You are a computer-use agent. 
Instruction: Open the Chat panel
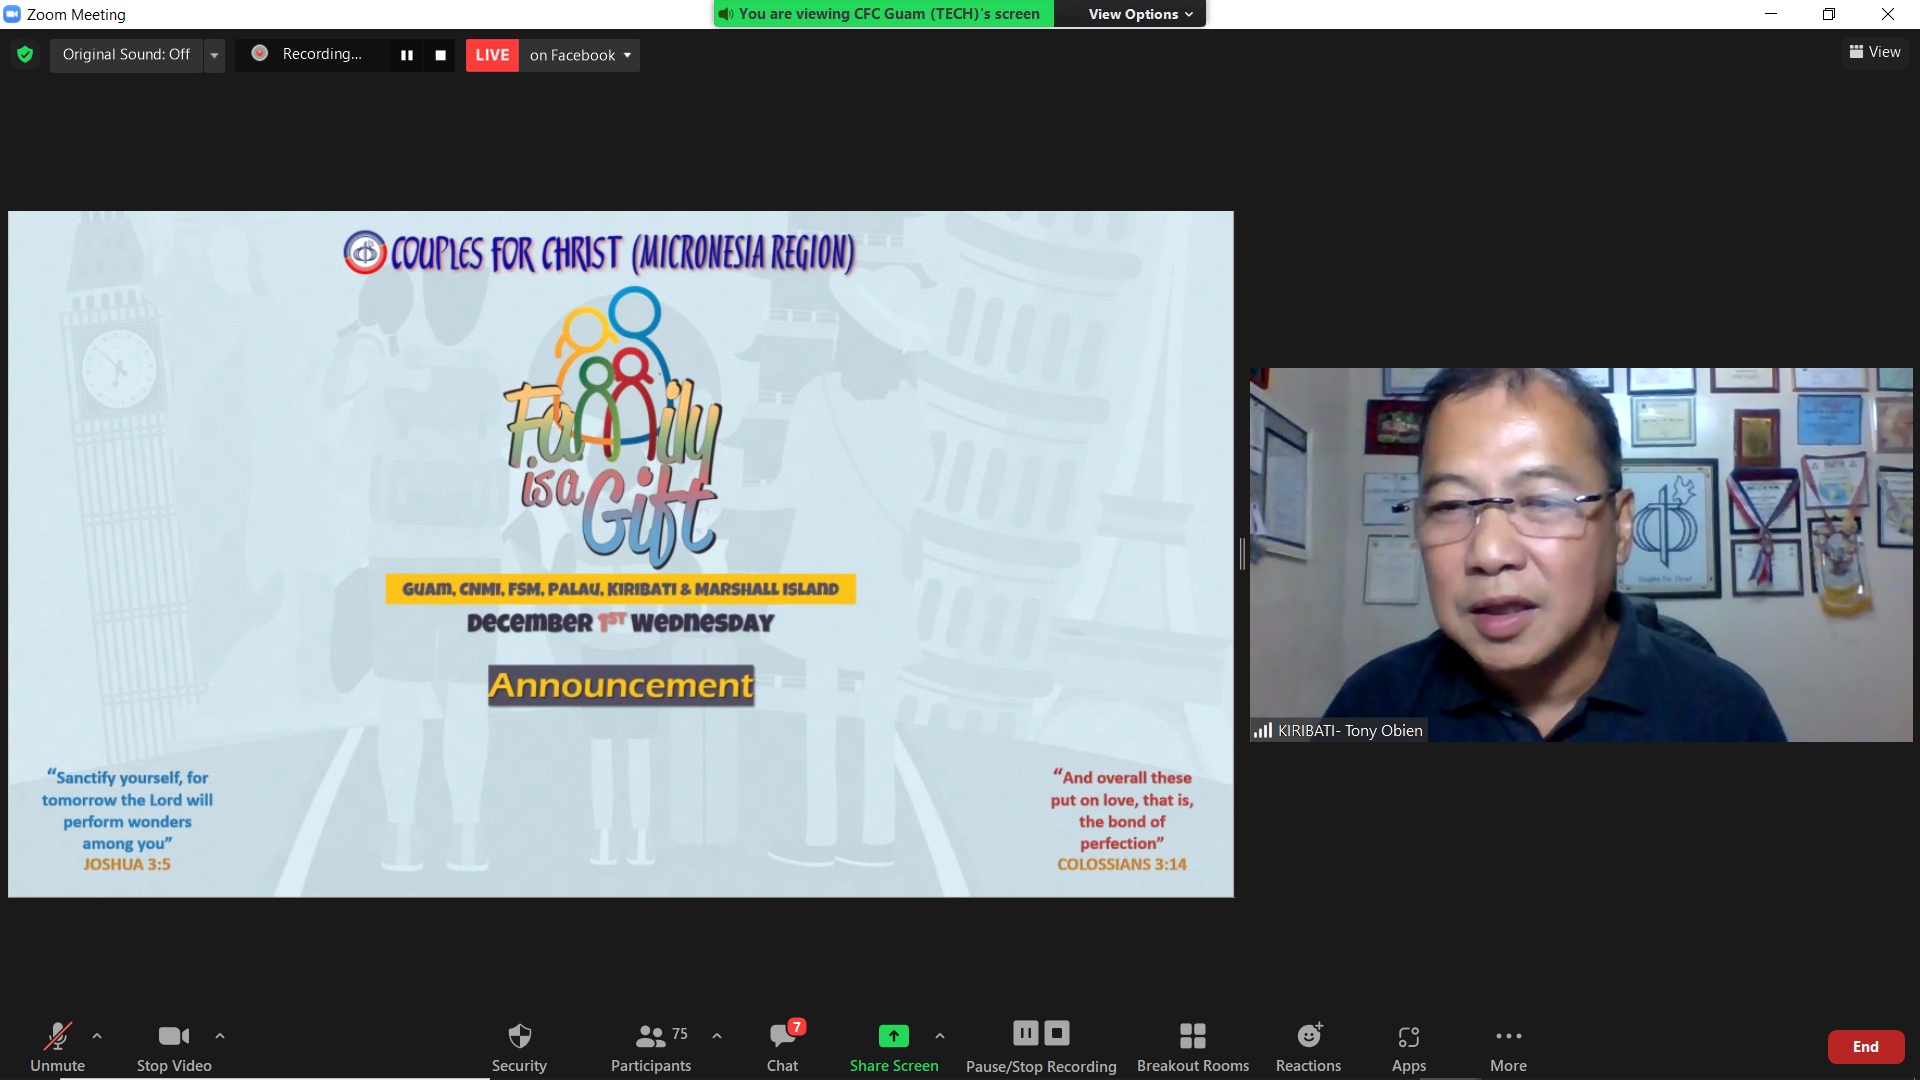pos(782,1046)
